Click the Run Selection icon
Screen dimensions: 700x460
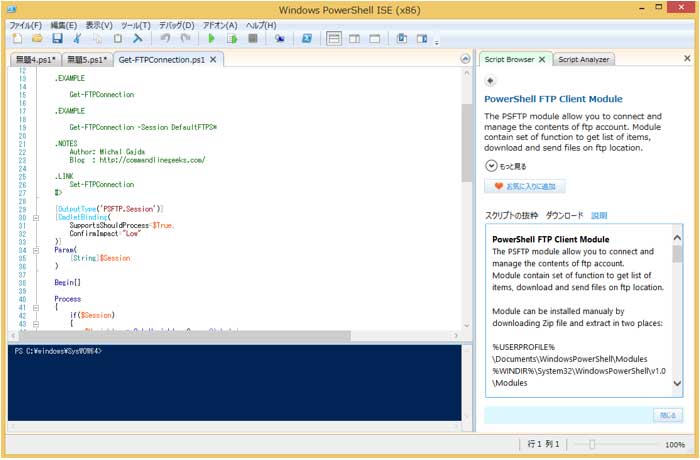pos(232,38)
